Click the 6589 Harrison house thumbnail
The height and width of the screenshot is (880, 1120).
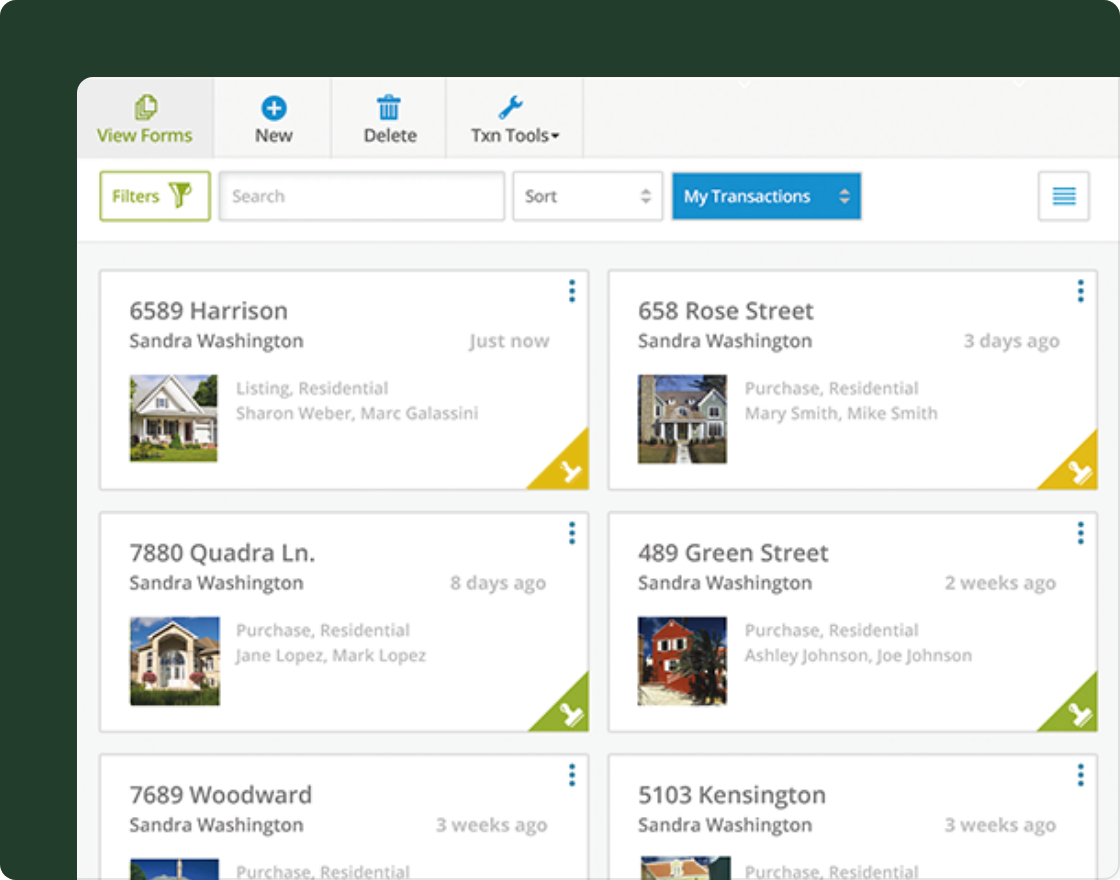point(174,418)
